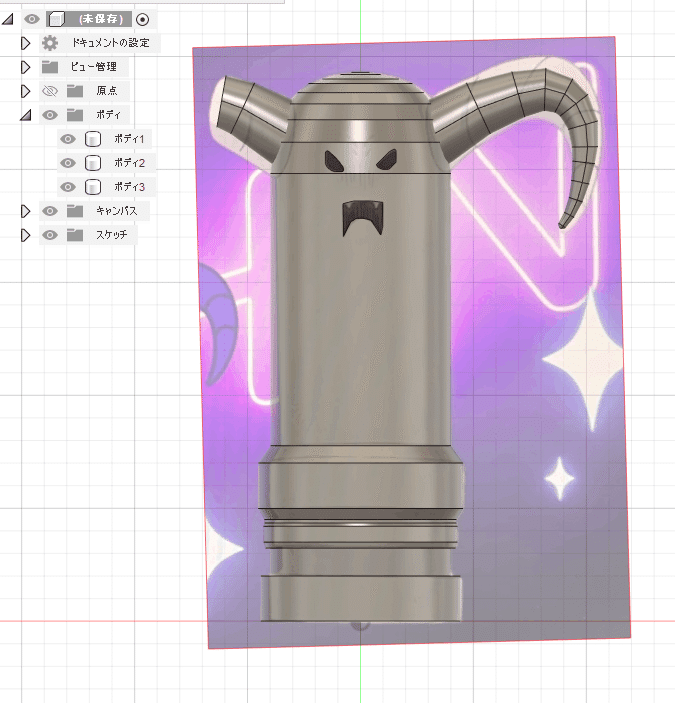
Task: Click the cylinder body icon of ボディ3
Action: tap(93, 187)
